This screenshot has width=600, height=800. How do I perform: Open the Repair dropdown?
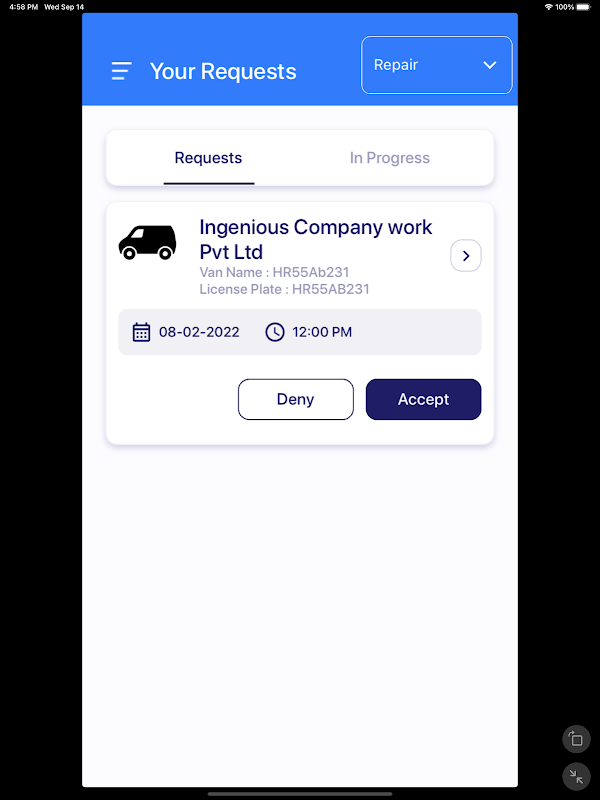[x=437, y=65]
